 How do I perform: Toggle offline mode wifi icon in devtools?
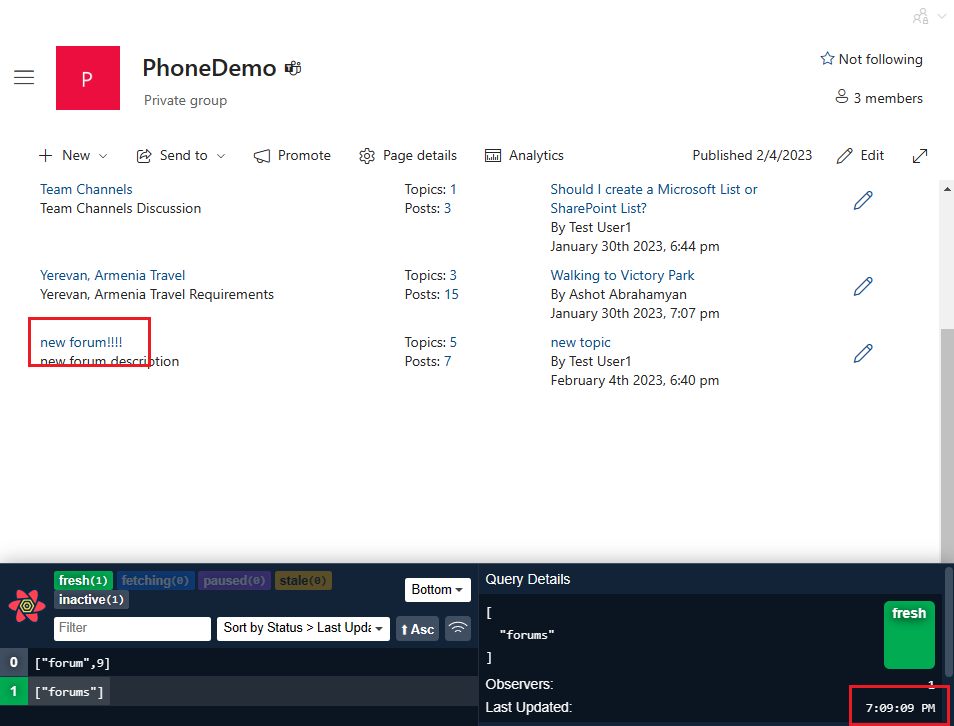458,628
